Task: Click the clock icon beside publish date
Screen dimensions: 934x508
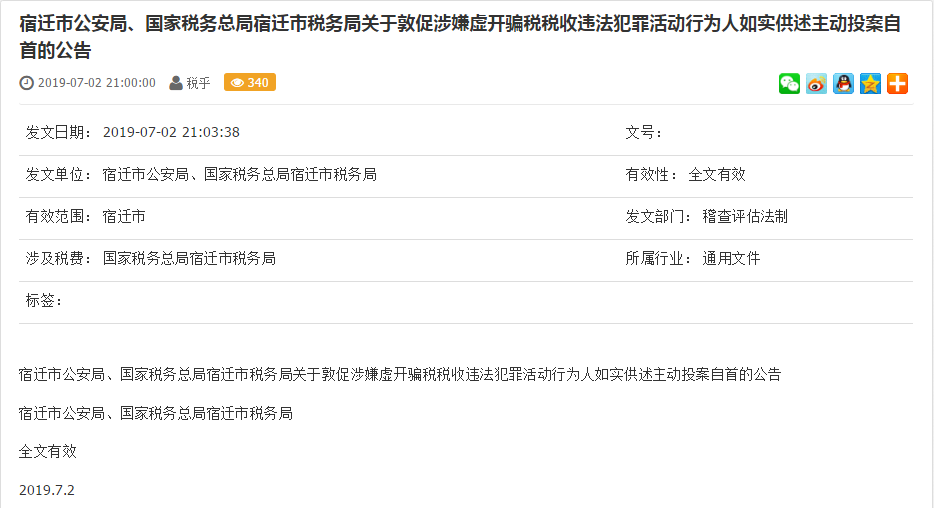Action: (x=26, y=83)
